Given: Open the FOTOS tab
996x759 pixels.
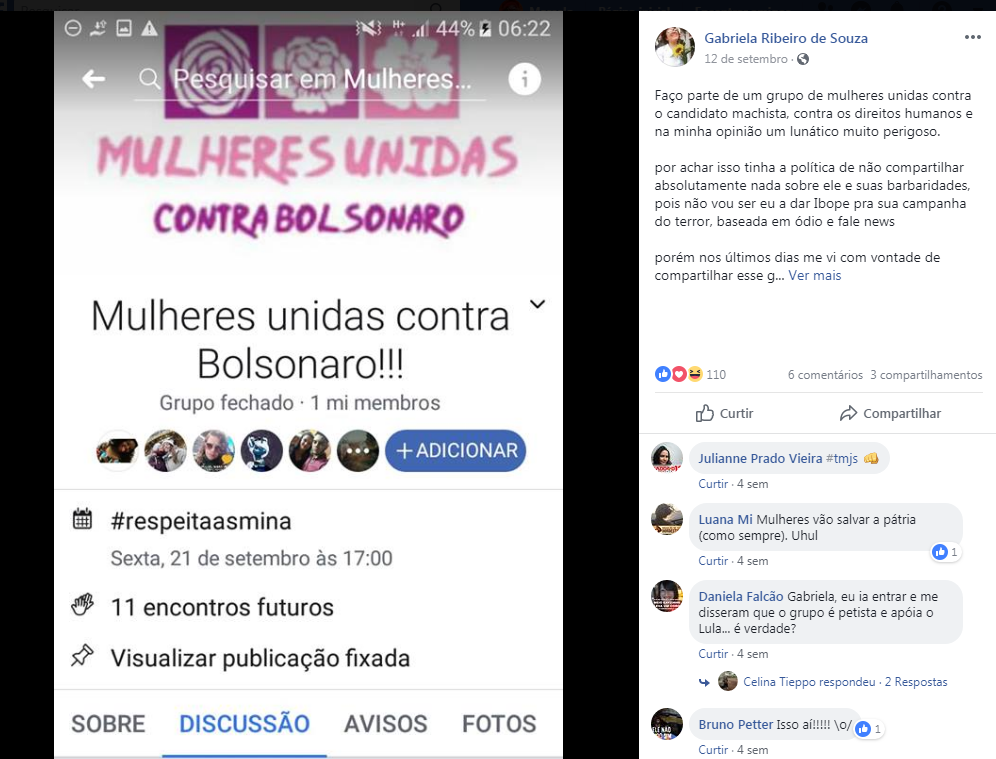Looking at the screenshot, I should [499, 724].
